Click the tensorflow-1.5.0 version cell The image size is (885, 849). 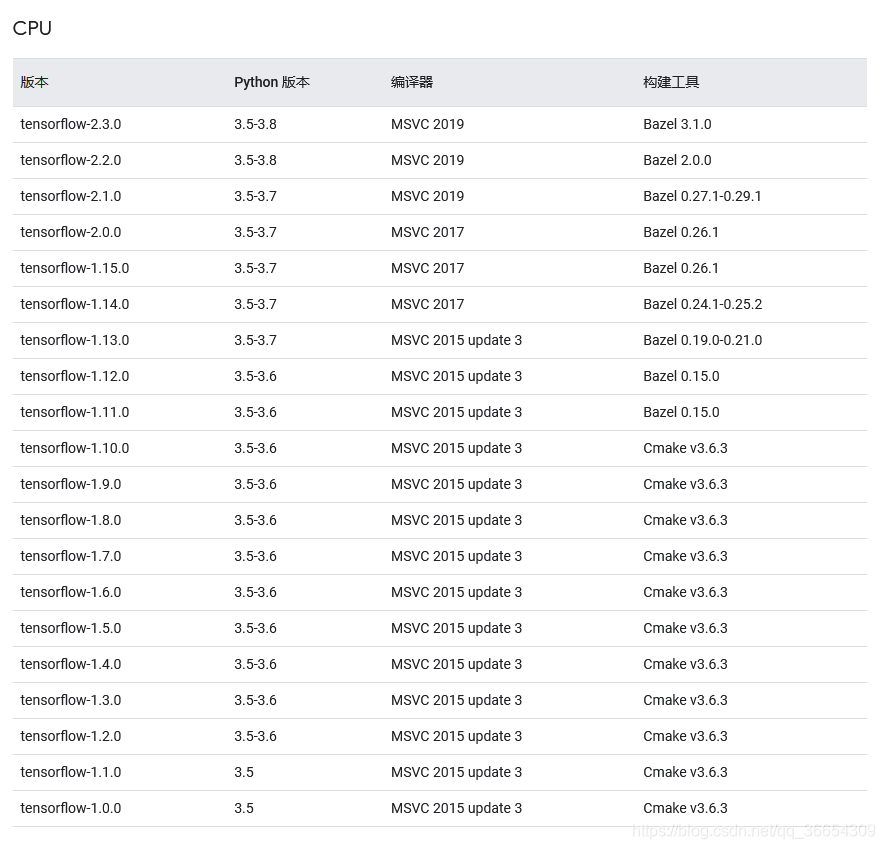[71, 628]
